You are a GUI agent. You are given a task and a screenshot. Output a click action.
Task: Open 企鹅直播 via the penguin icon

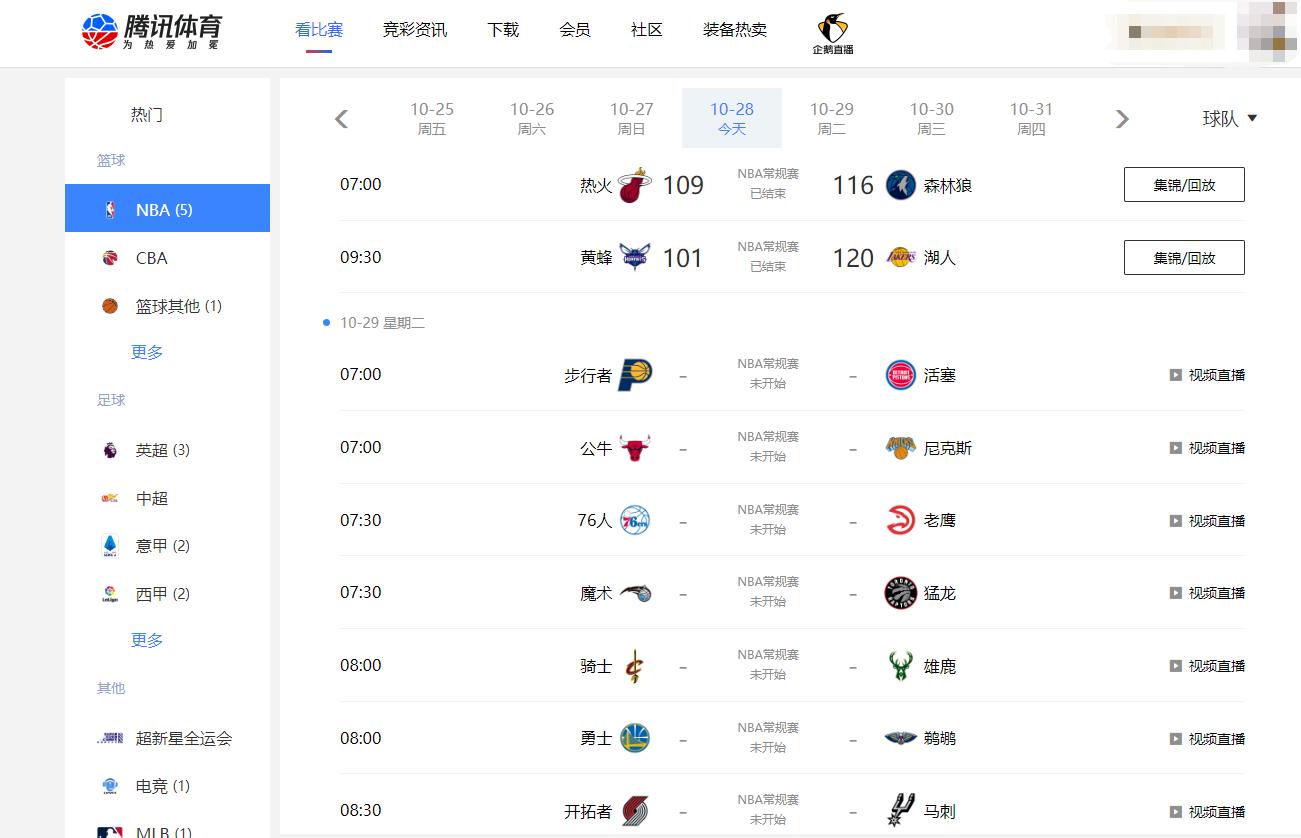click(832, 29)
